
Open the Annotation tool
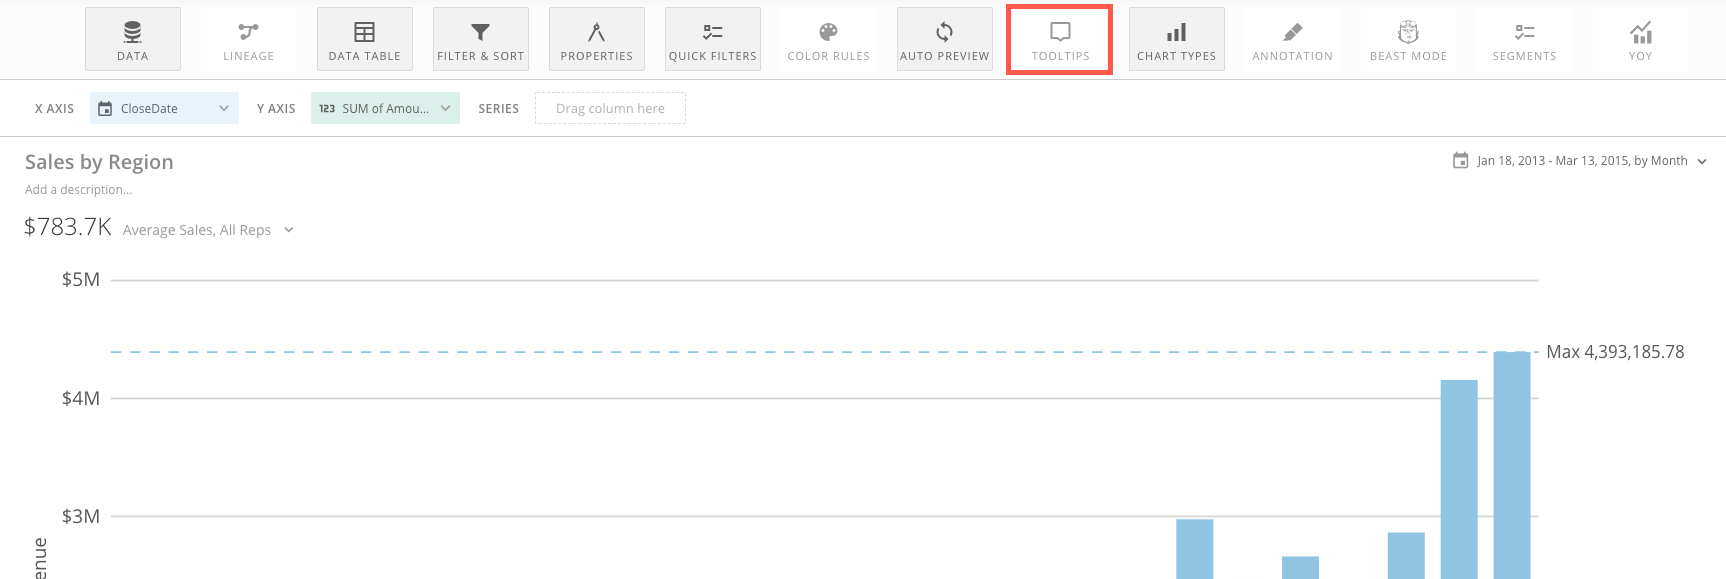point(1292,40)
